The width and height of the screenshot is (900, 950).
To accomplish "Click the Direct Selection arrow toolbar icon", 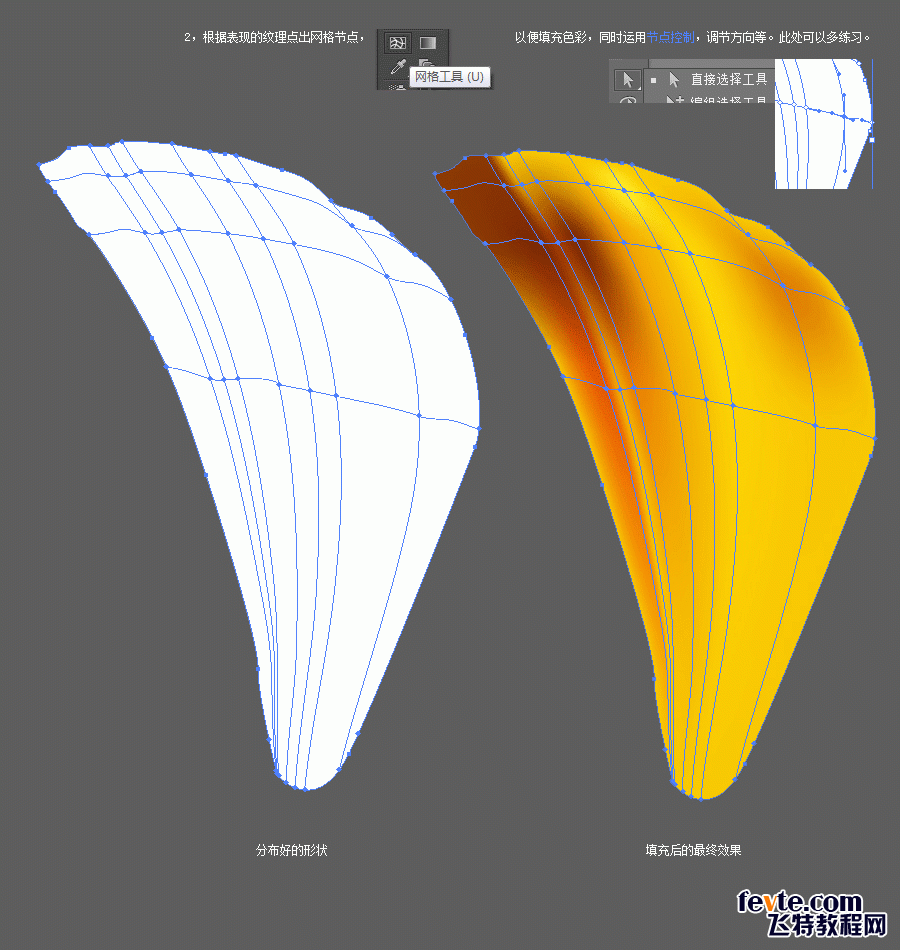I will [x=628, y=80].
